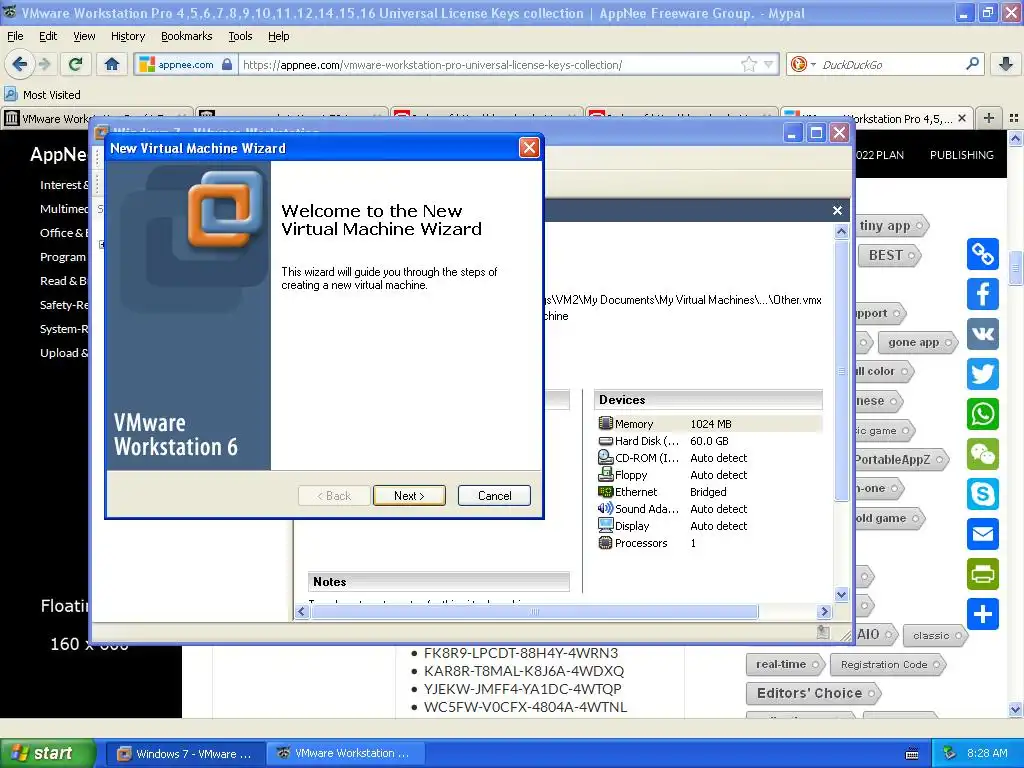Open the History menu
1024x768 pixels.
127,36
